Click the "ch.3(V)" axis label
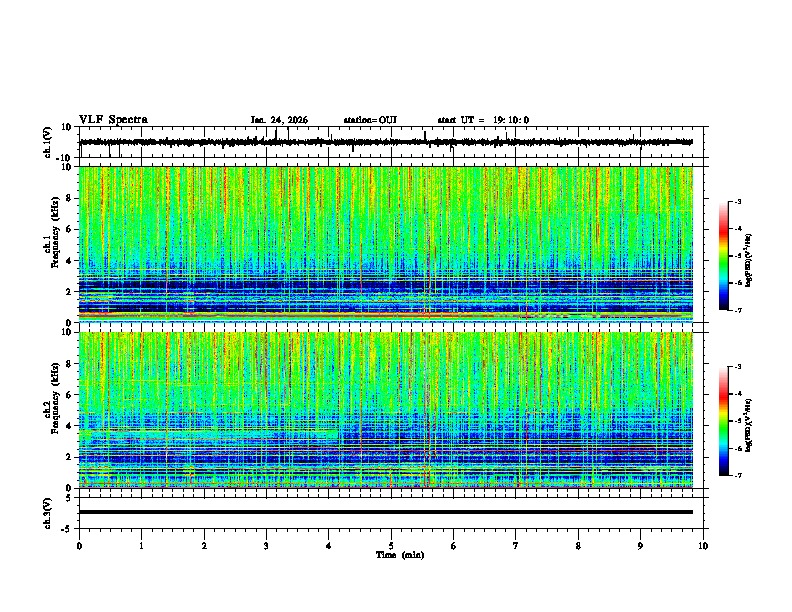 (48, 513)
